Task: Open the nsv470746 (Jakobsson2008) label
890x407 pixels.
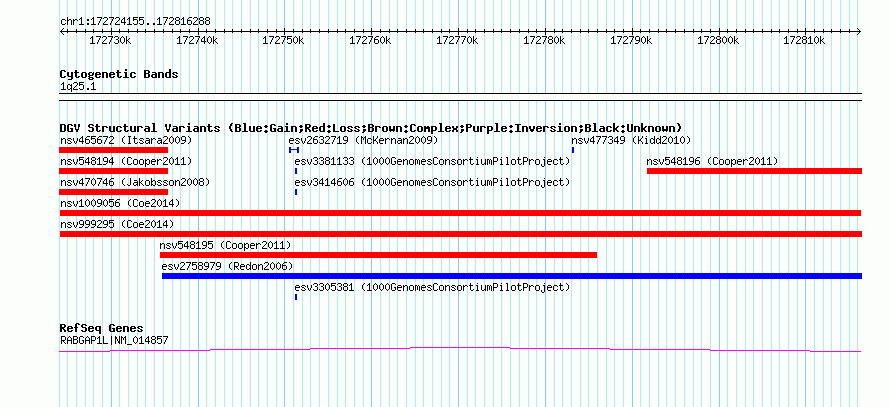Action: point(135,182)
